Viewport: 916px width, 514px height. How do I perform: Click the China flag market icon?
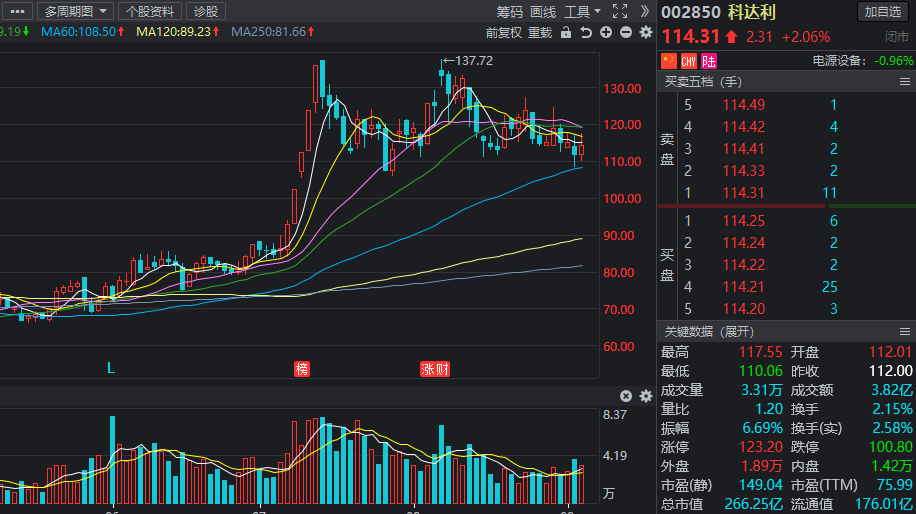[x=669, y=61]
